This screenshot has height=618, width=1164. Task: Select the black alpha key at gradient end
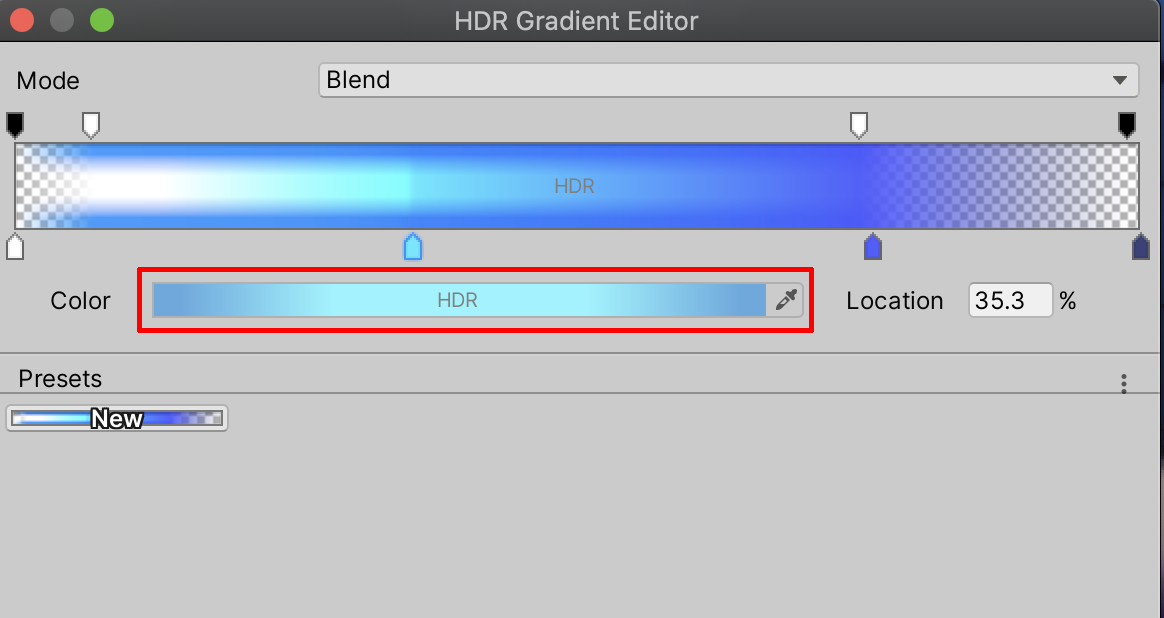1127,124
